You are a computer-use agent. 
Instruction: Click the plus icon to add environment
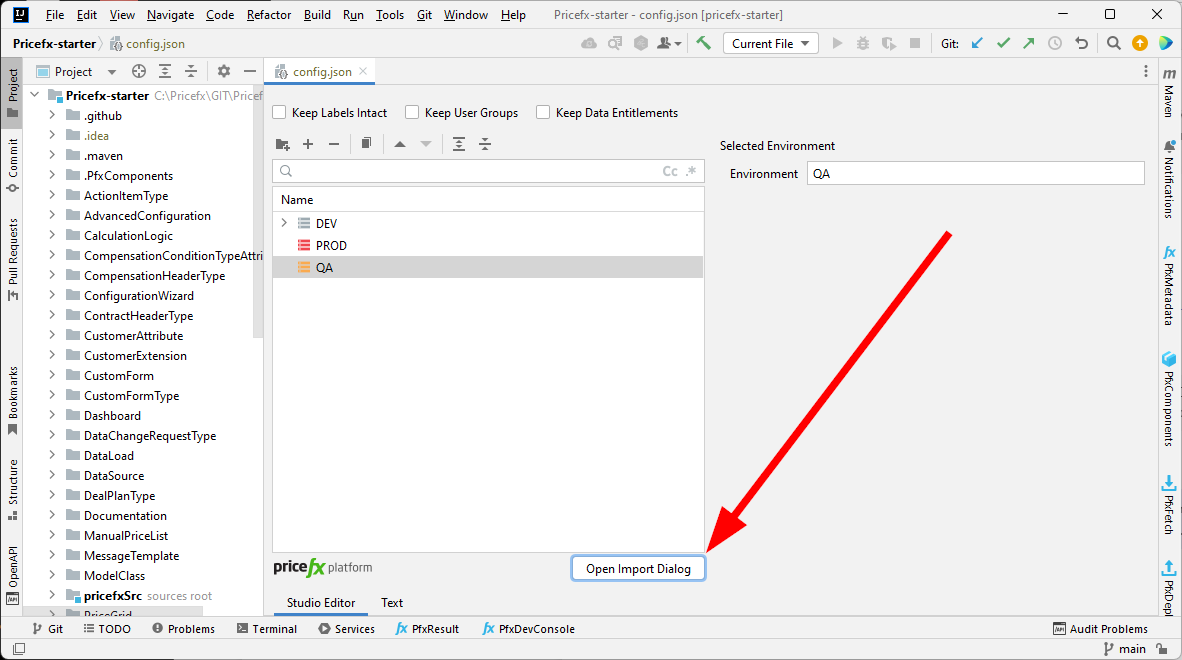click(x=308, y=144)
